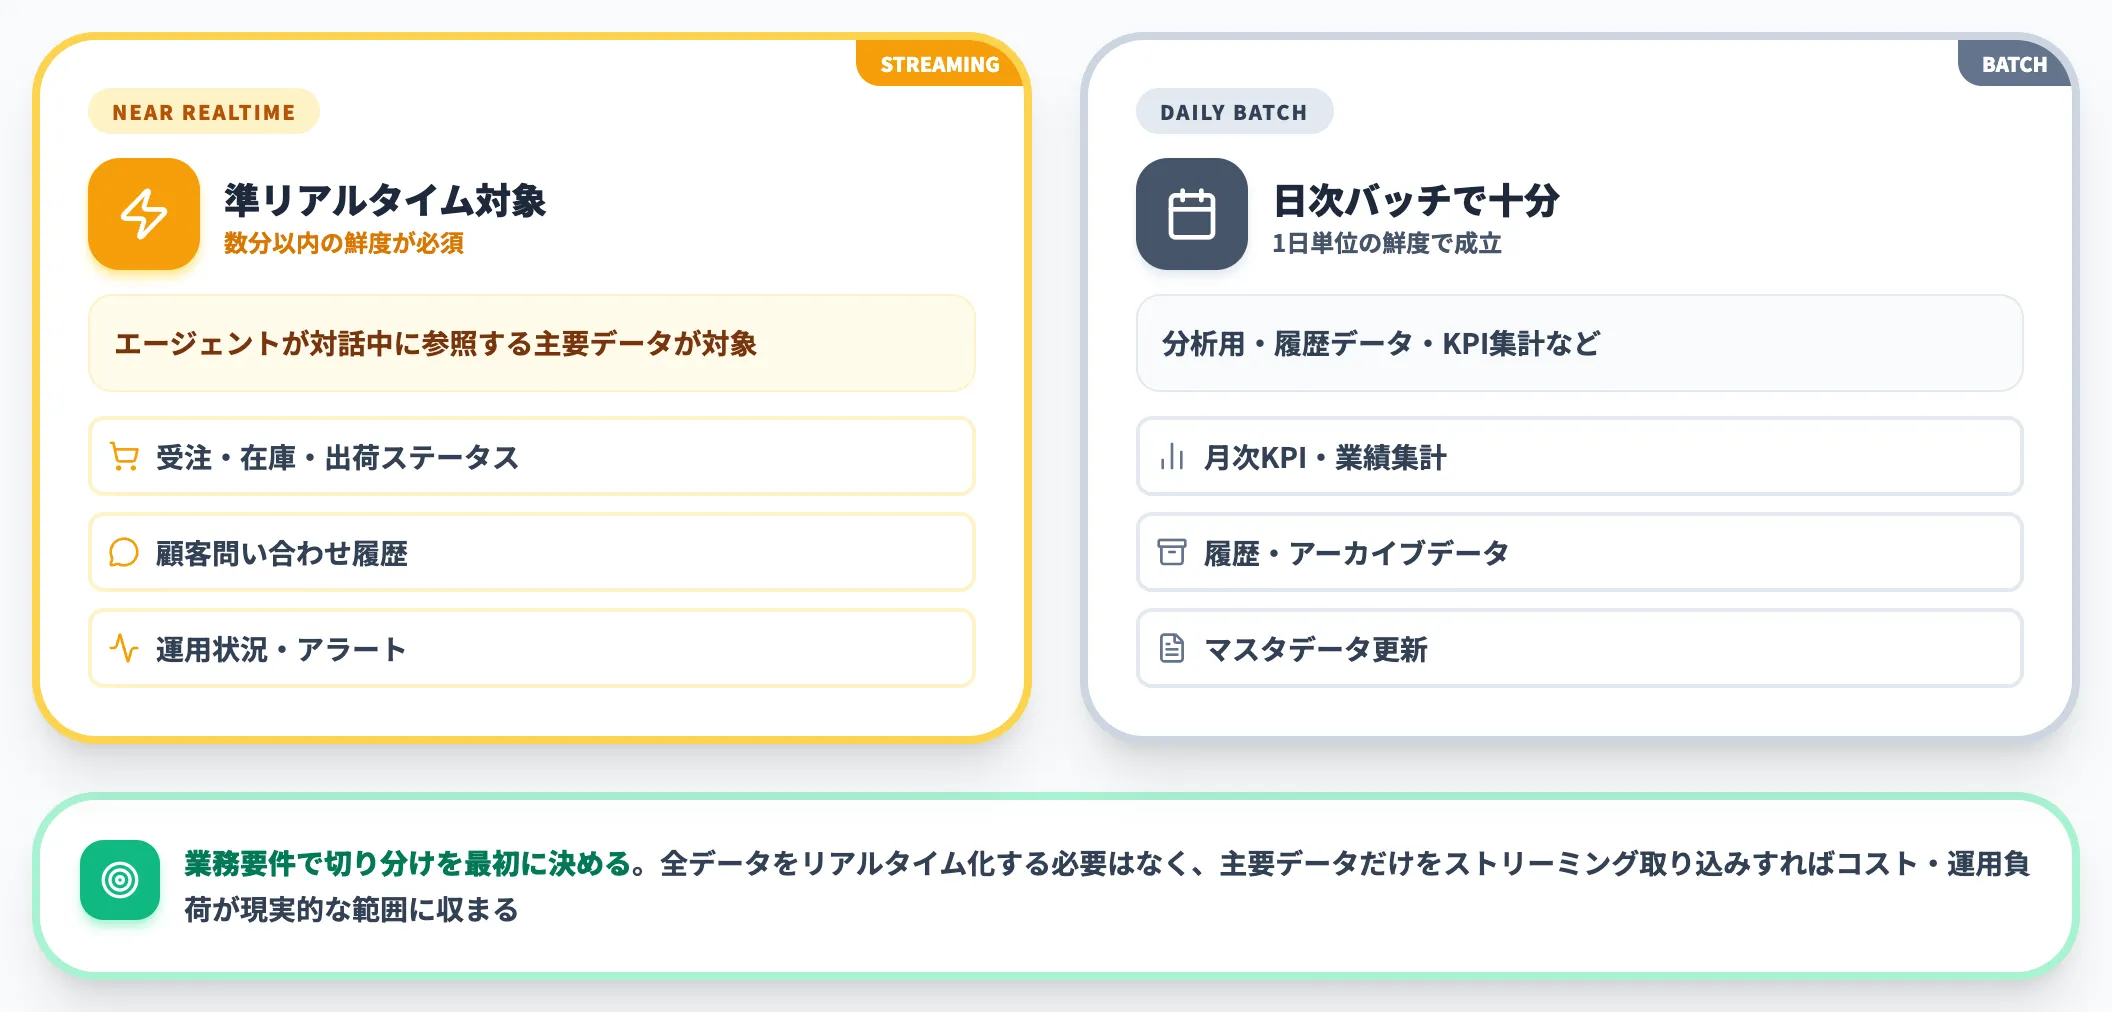Viewport: 2112px width, 1012px height.
Task: Click the DAILY BATCH pill label
Action: pyautogui.click(x=1234, y=112)
